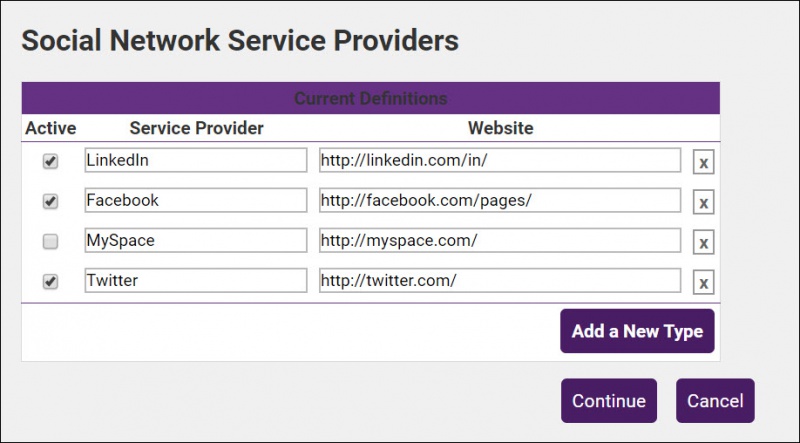This screenshot has height=443, width=800.
Task: Uncheck the LinkedIn active checkbox
Action: pos(51,161)
